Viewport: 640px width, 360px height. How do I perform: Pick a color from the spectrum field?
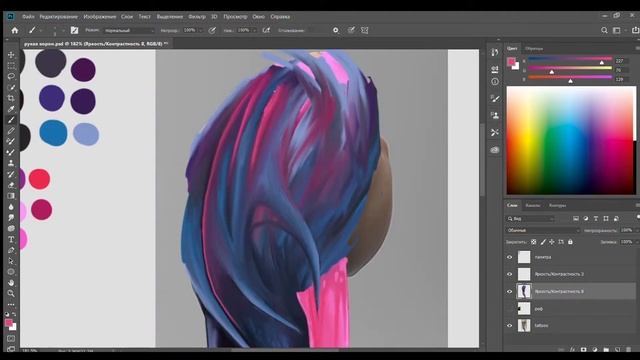[570, 140]
